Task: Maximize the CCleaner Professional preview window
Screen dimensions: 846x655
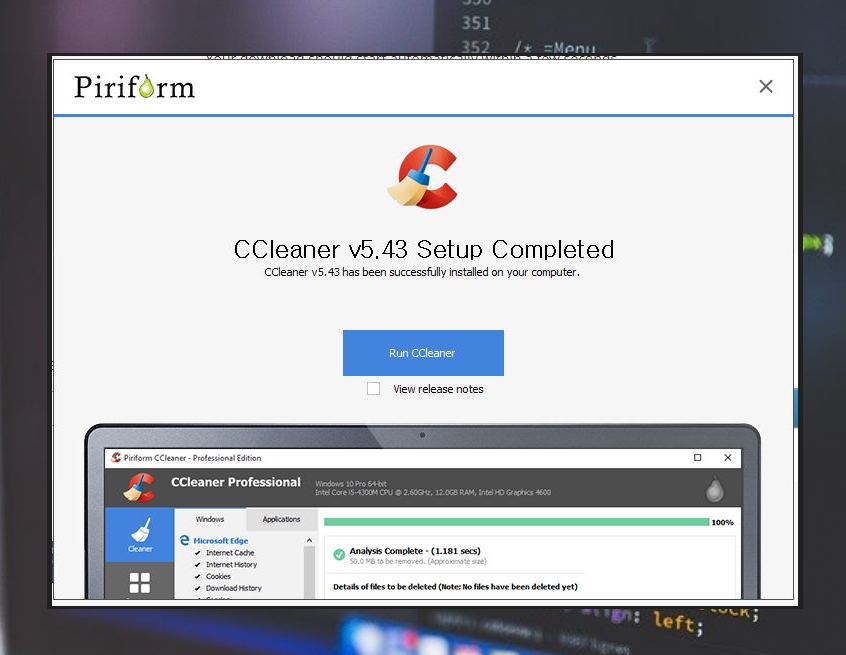Action: coord(697,458)
